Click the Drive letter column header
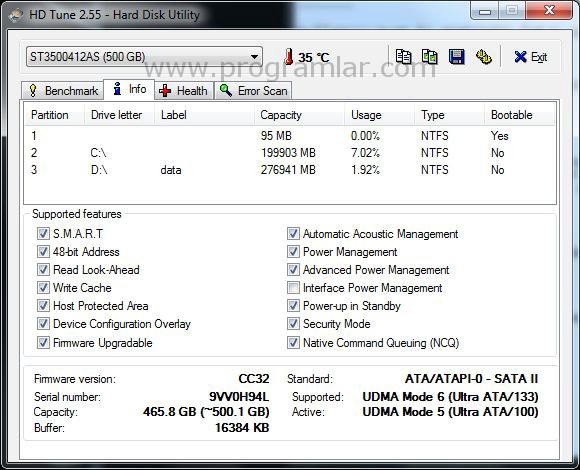This screenshot has height=470, width=580. click(x=119, y=115)
